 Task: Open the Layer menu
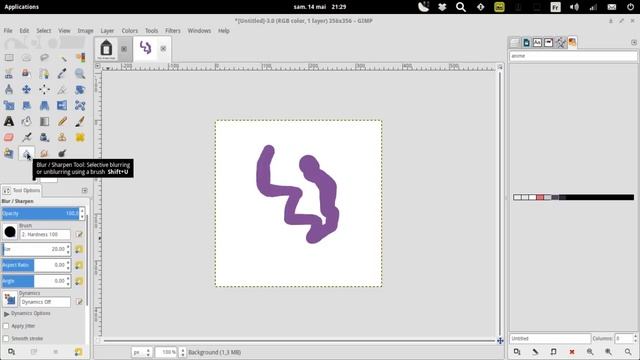coord(107,31)
